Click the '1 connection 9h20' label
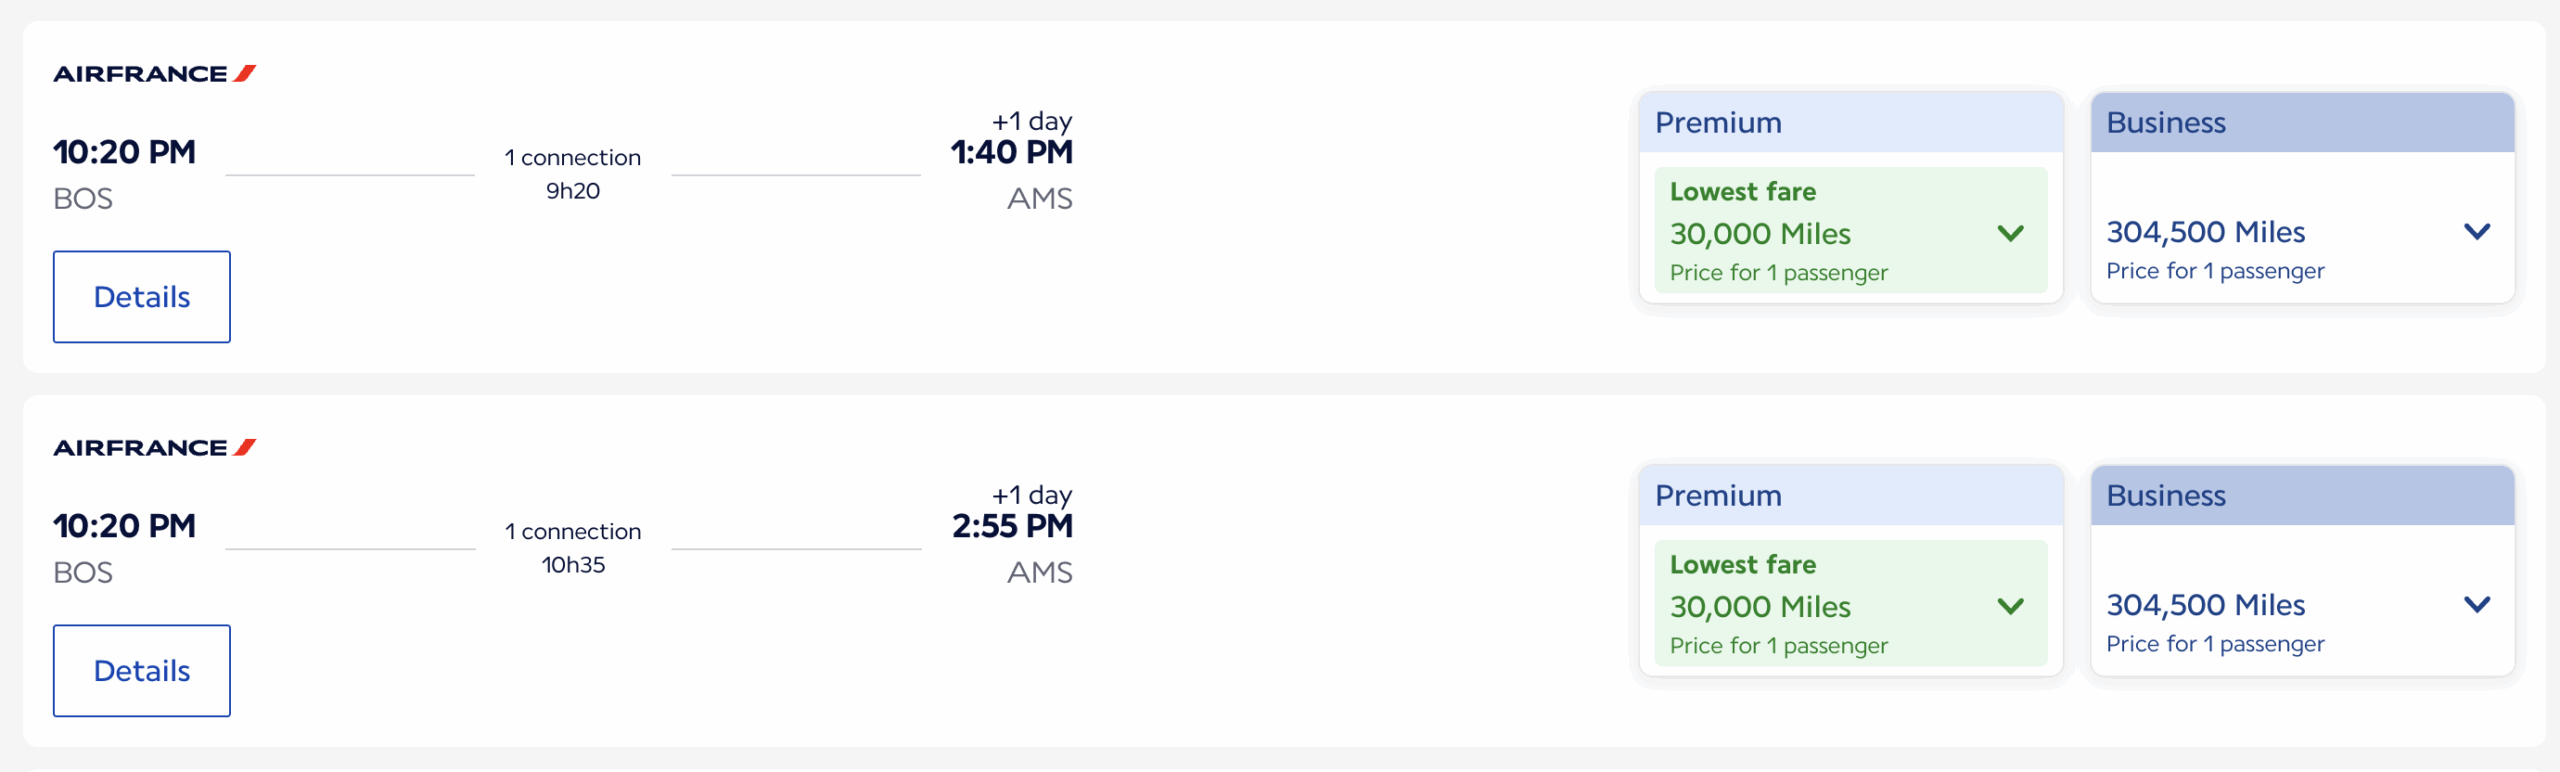The width and height of the screenshot is (2560, 772). tap(573, 174)
